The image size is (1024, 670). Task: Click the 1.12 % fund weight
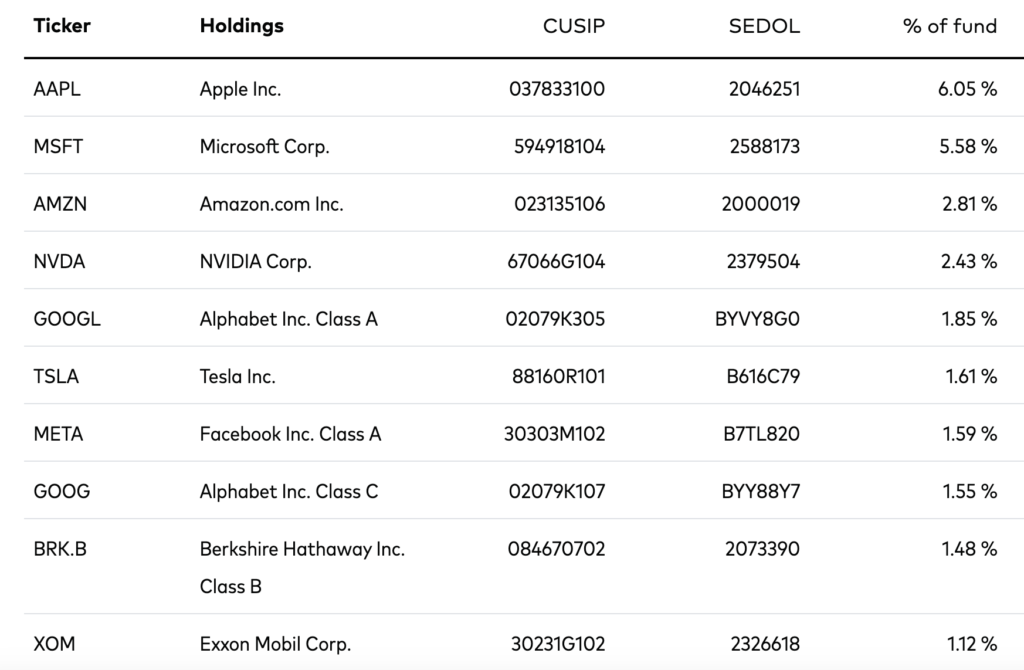click(x=969, y=644)
